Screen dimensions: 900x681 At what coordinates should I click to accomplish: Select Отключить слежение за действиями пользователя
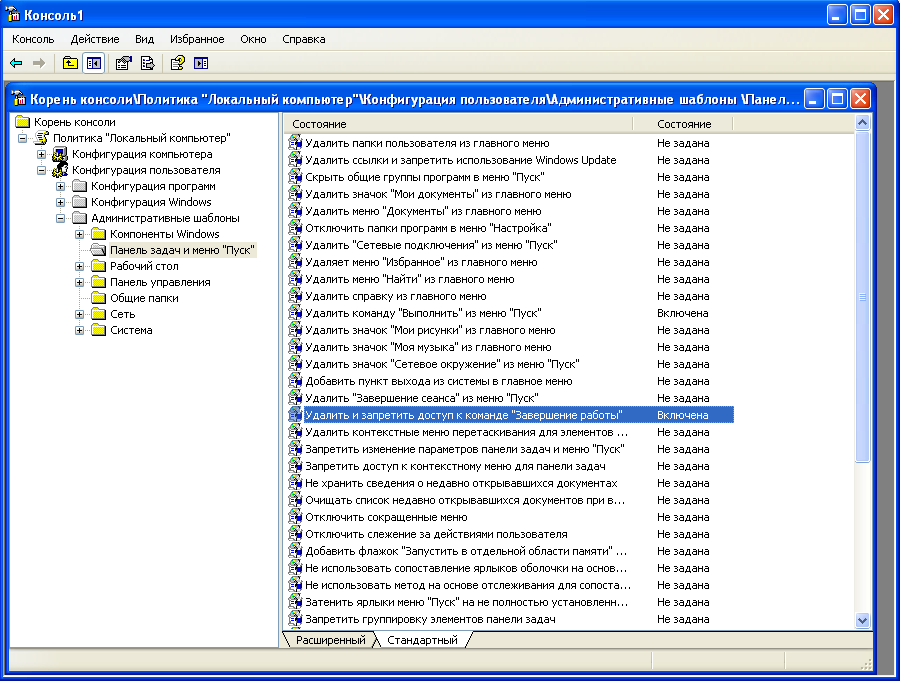pyautogui.click(x=436, y=534)
